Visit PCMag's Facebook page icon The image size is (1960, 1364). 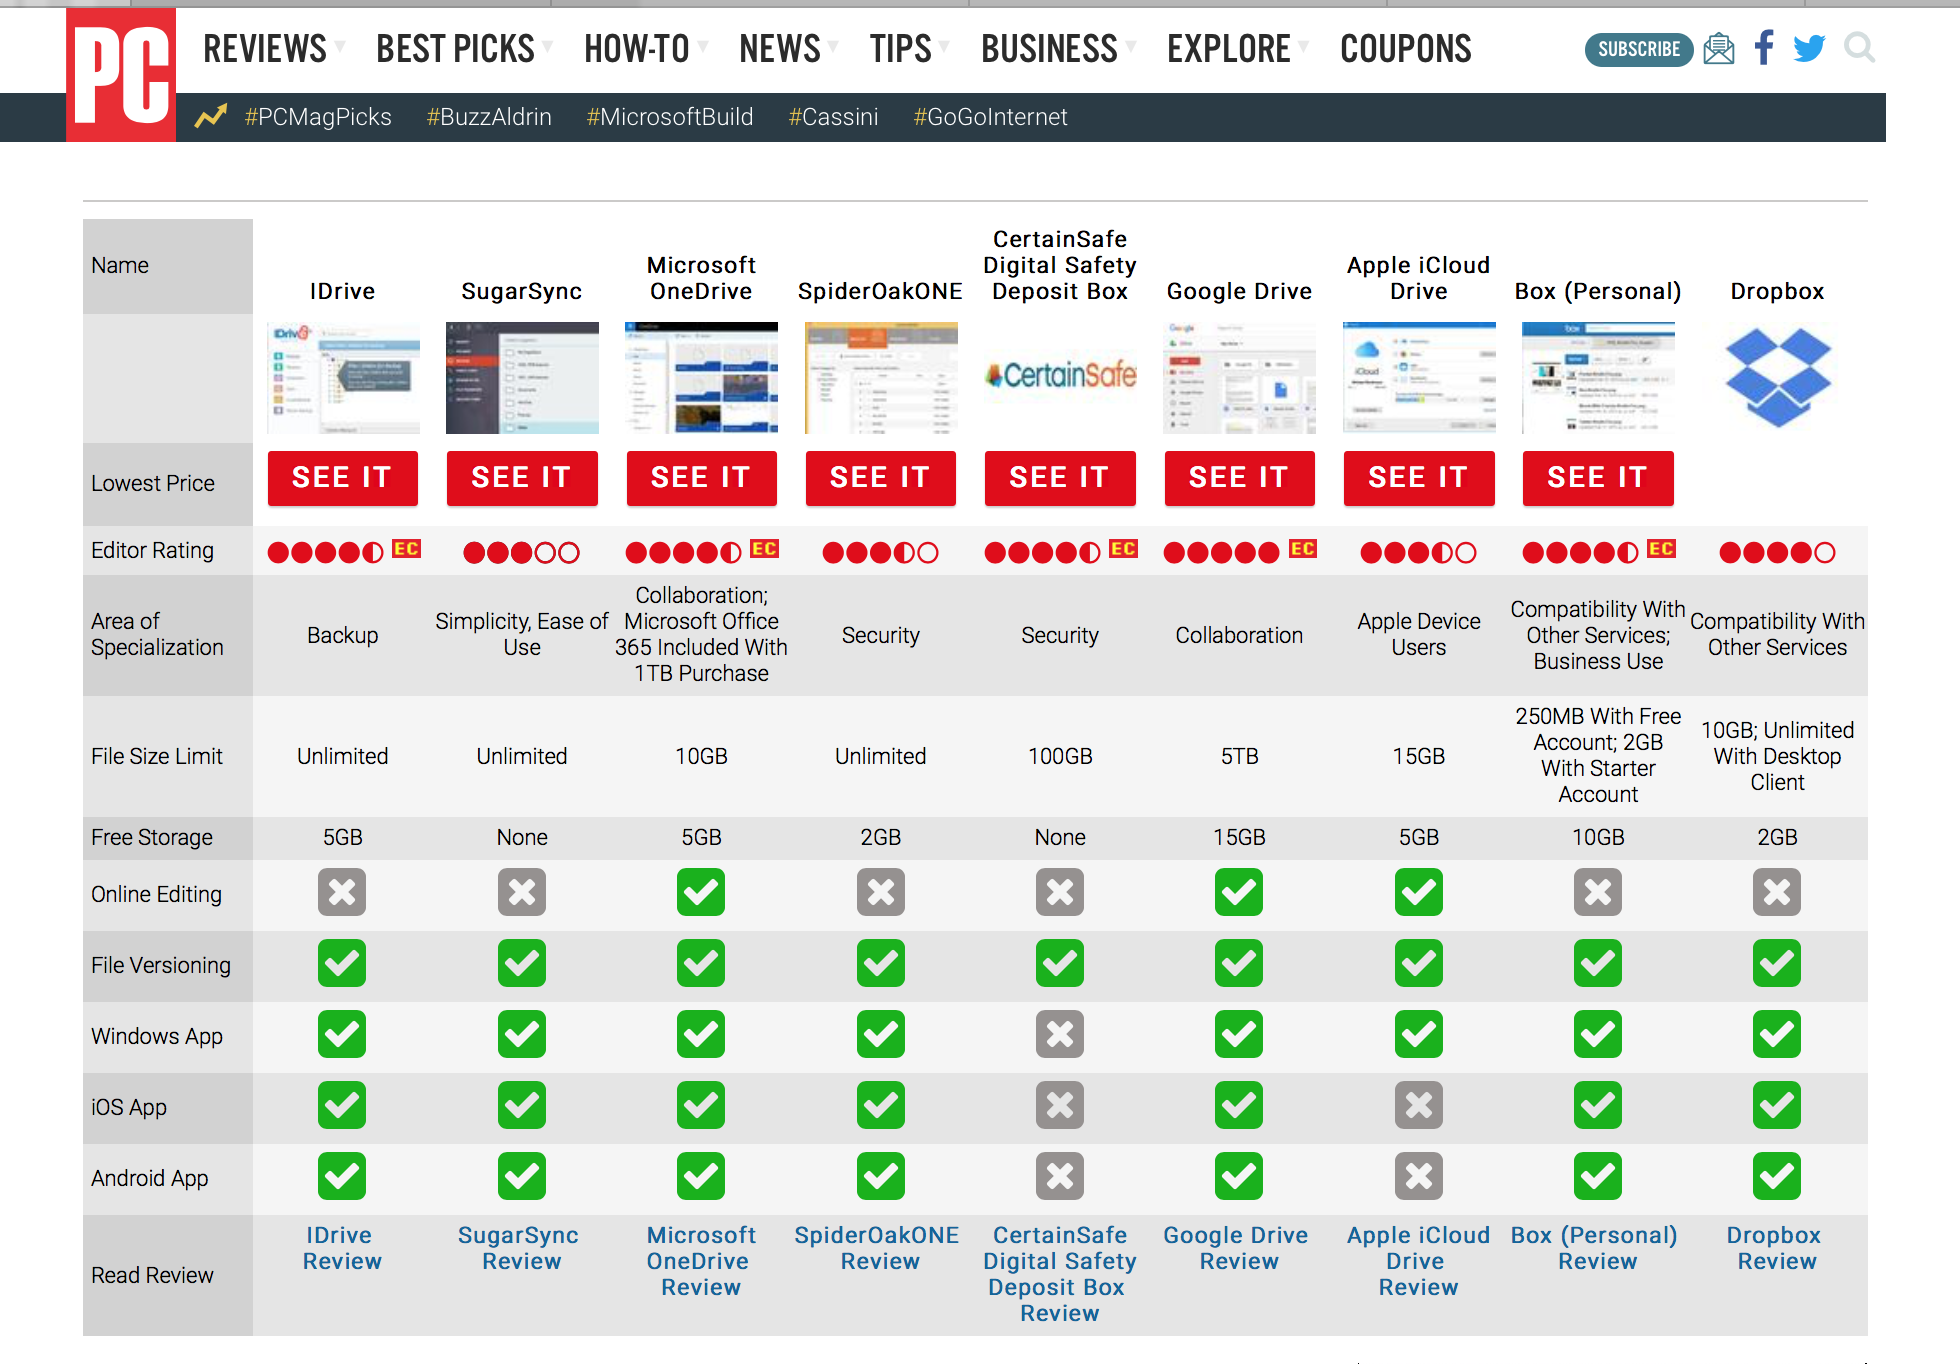point(1765,48)
